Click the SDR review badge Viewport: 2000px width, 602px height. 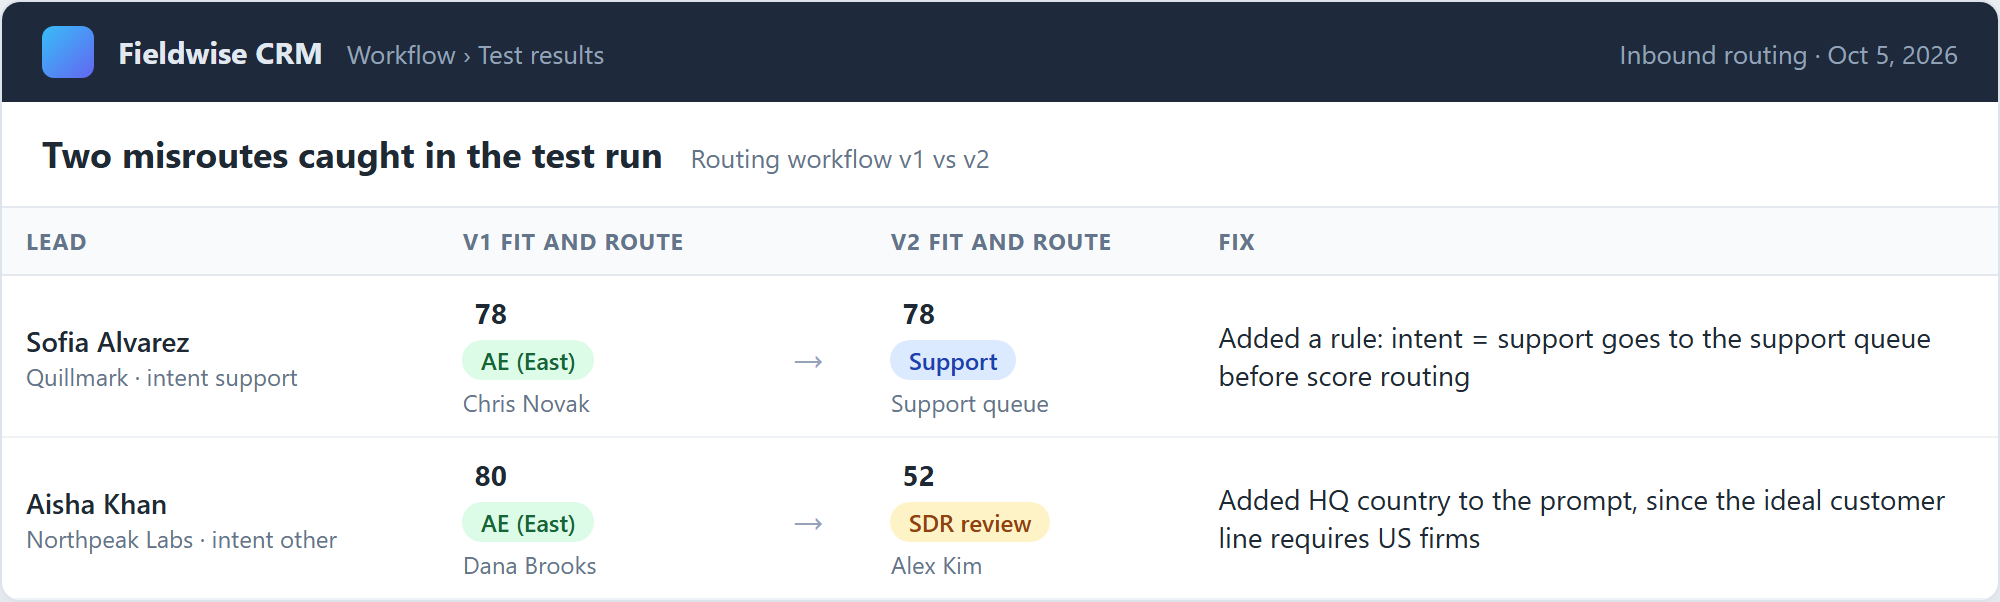coord(970,523)
